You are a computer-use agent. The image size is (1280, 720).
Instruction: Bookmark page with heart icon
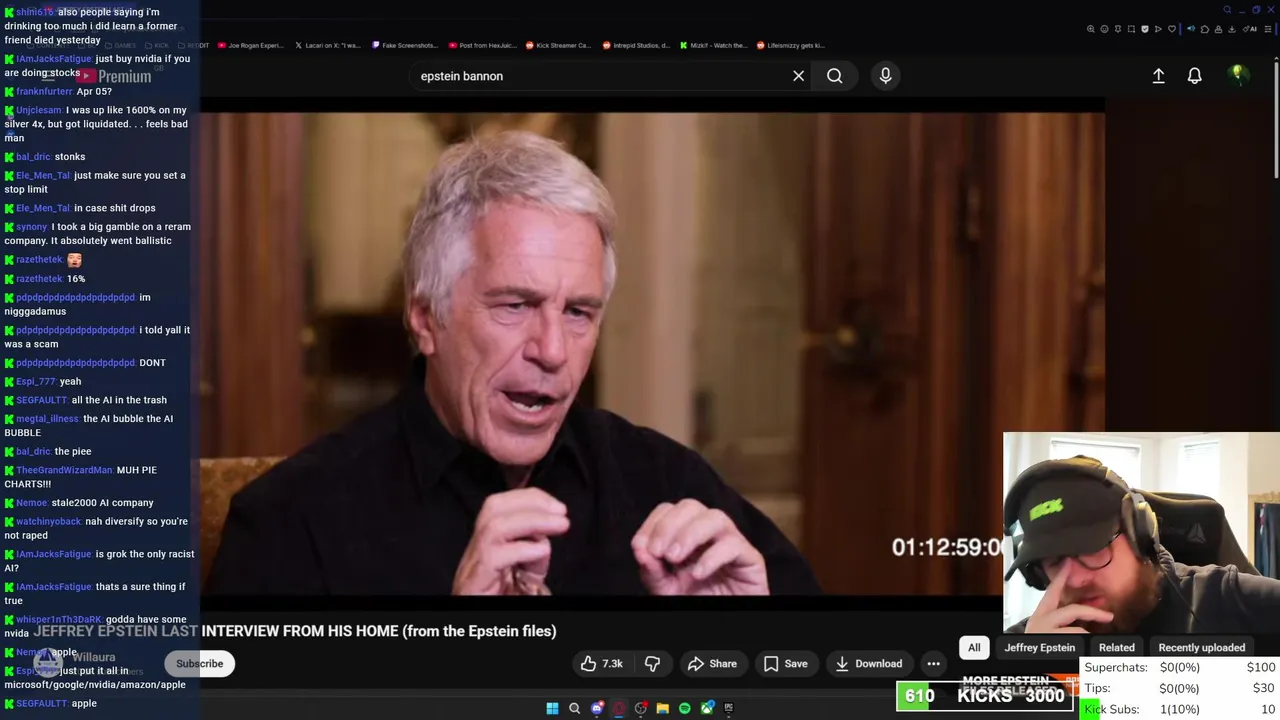point(1172,29)
